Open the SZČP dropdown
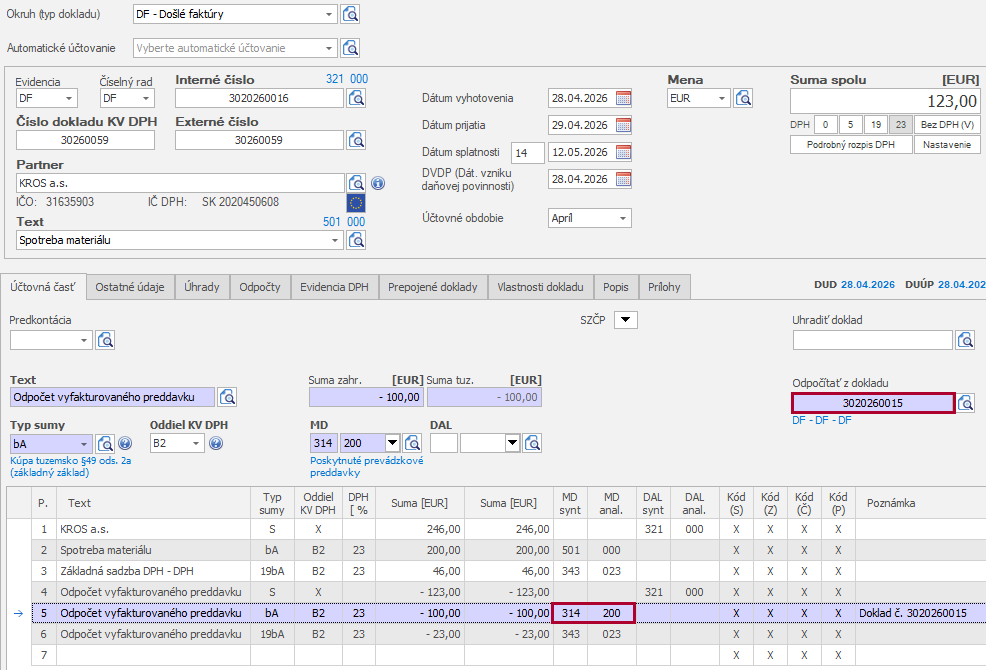 click(625, 320)
